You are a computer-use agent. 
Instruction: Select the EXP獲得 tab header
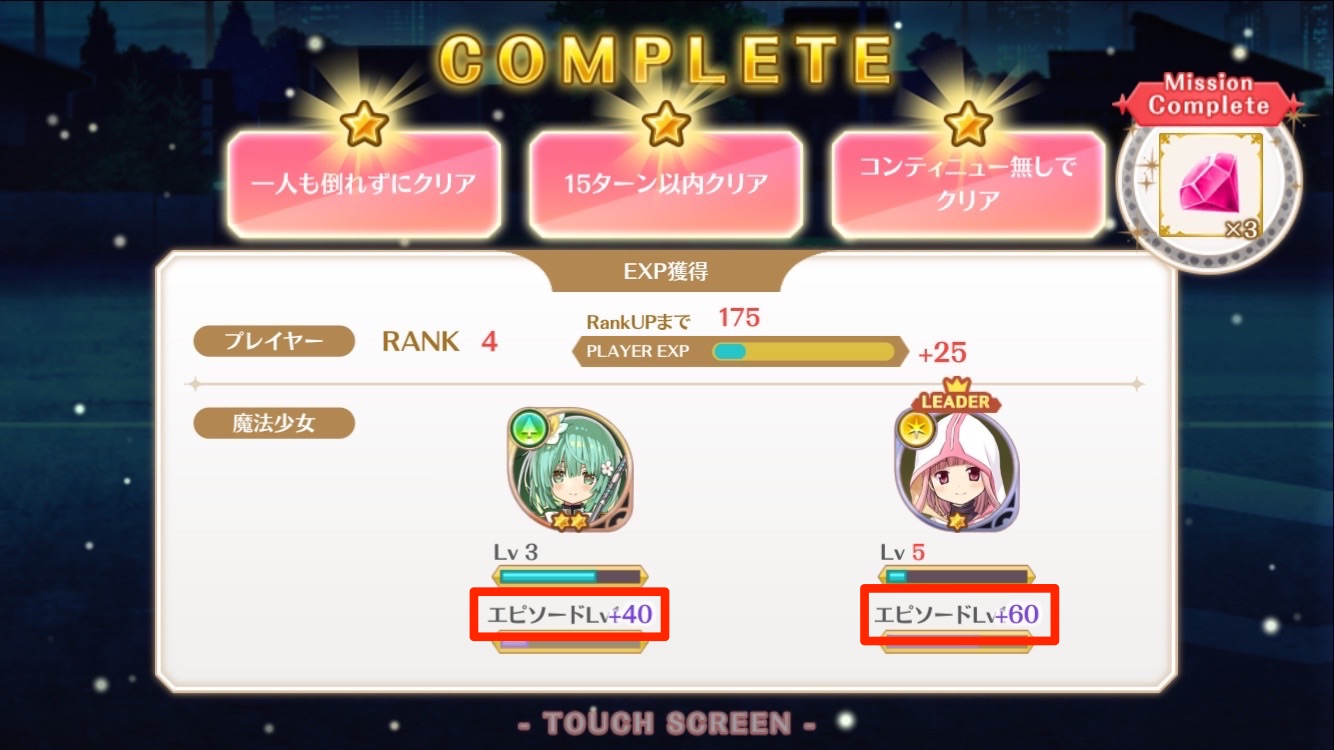pos(666,270)
